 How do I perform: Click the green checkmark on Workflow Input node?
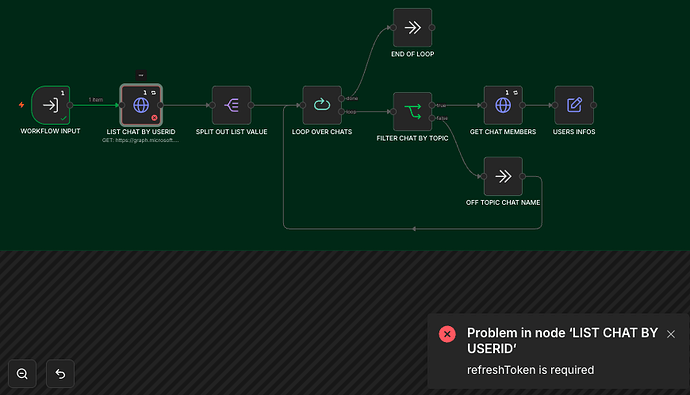coord(64,118)
